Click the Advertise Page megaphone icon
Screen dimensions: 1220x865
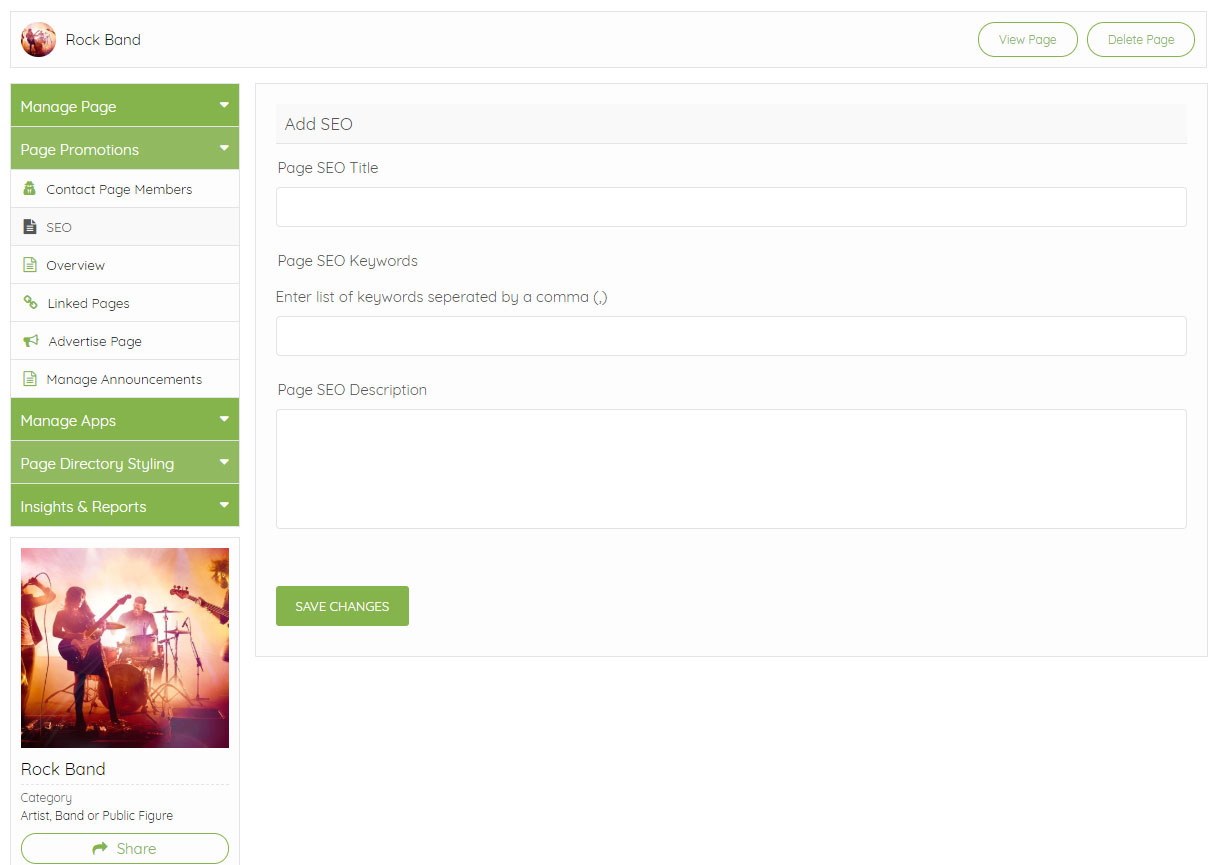click(30, 341)
